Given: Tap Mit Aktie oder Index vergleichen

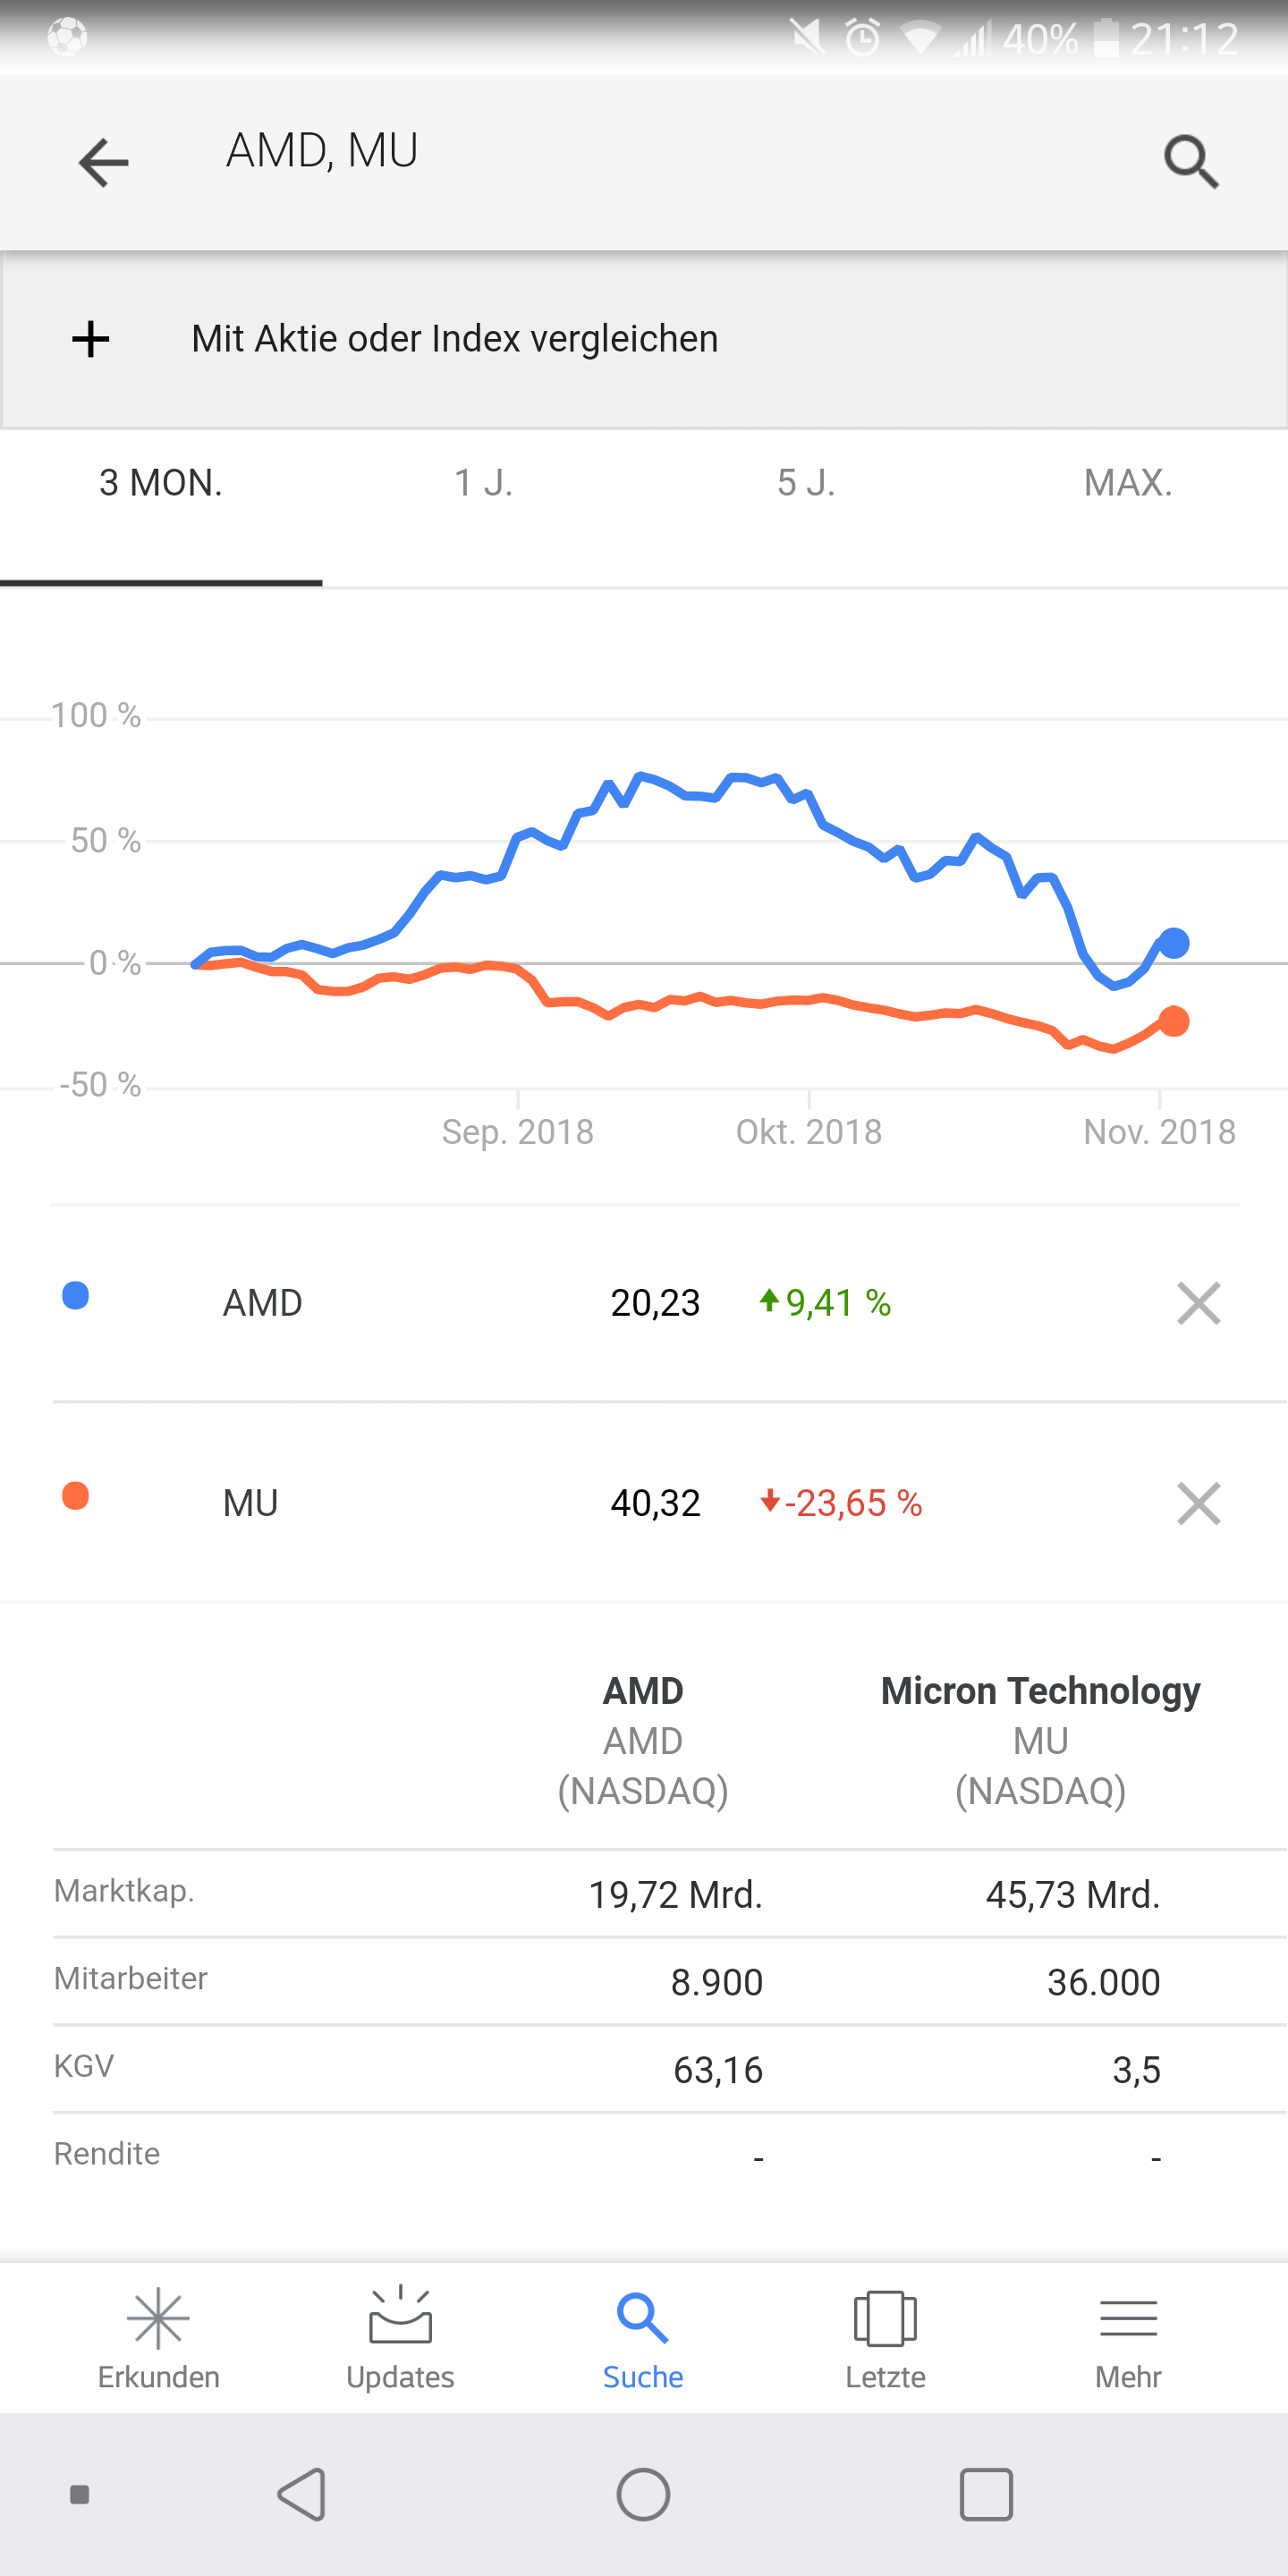Looking at the screenshot, I should click(455, 339).
